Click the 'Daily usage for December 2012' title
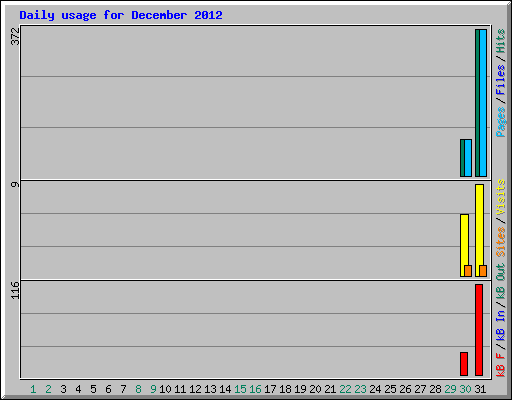Screen dimensions: 512x400 pos(121,15)
